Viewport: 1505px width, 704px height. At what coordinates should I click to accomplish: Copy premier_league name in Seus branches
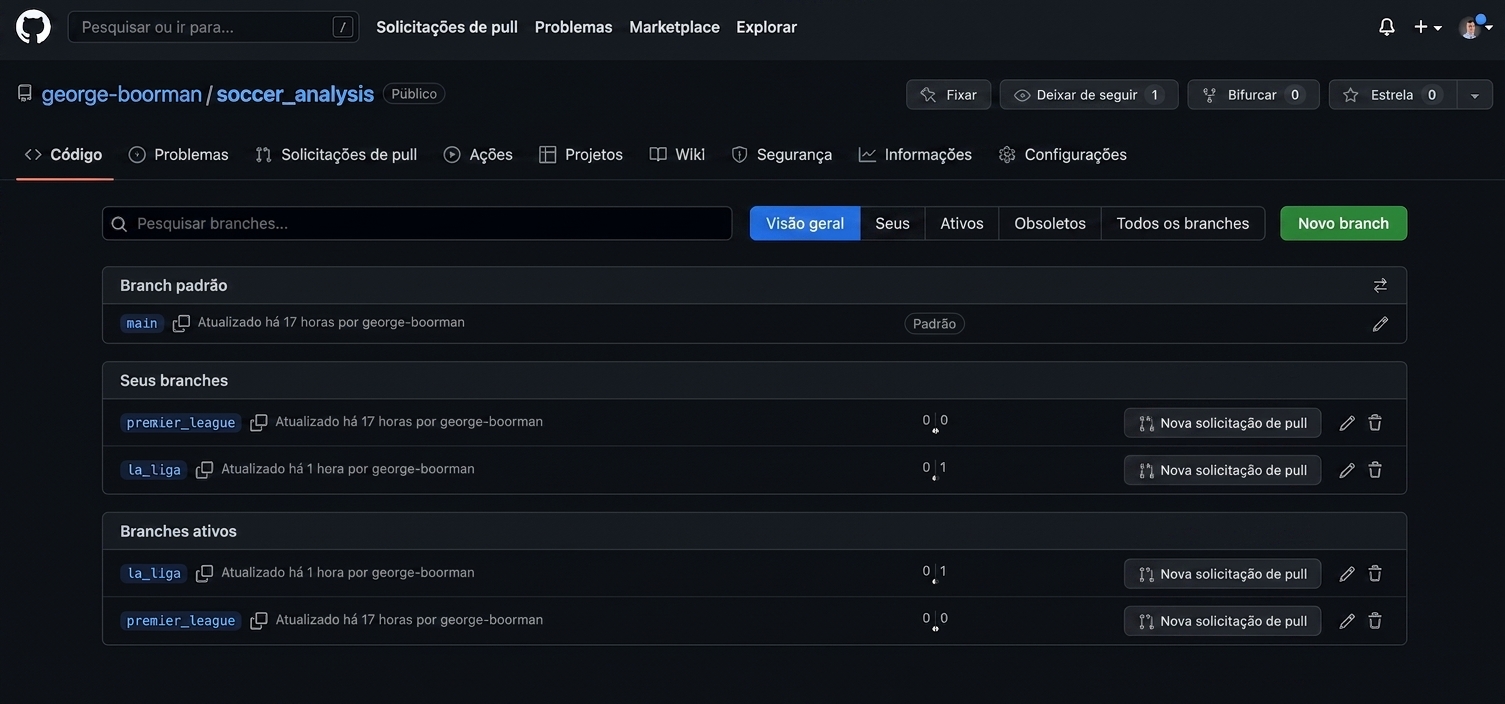click(258, 423)
